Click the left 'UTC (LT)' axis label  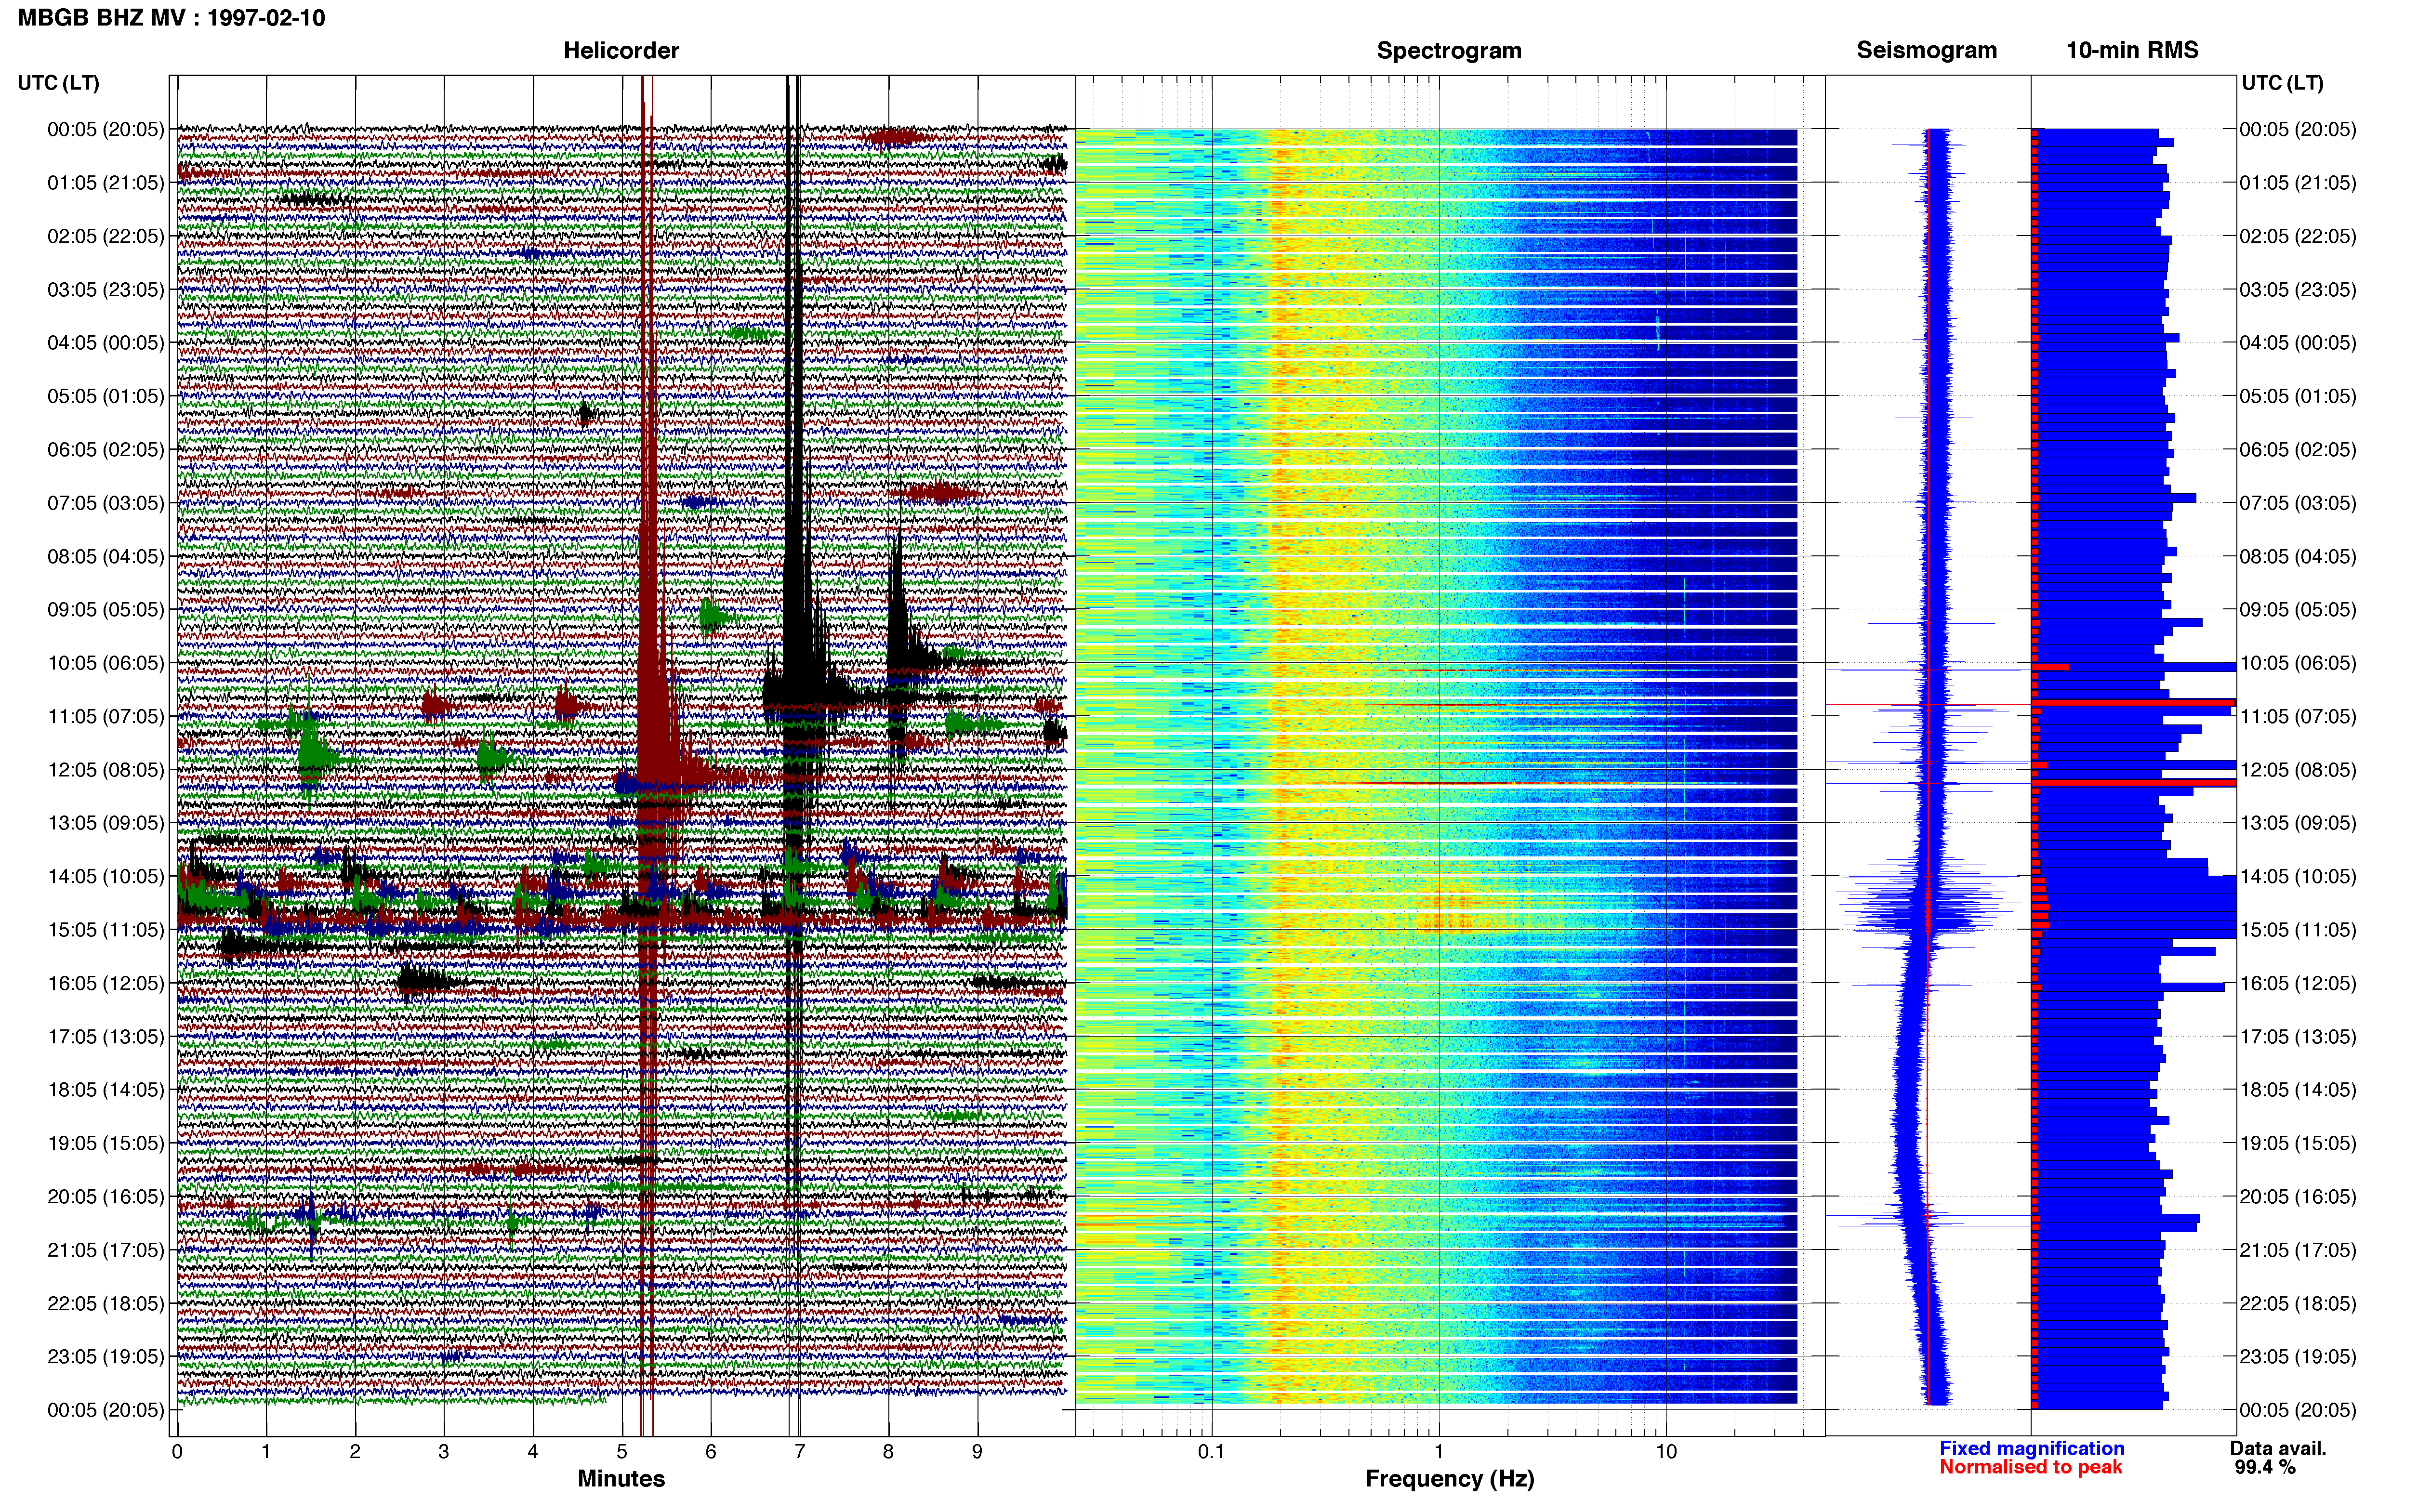pos(58,83)
